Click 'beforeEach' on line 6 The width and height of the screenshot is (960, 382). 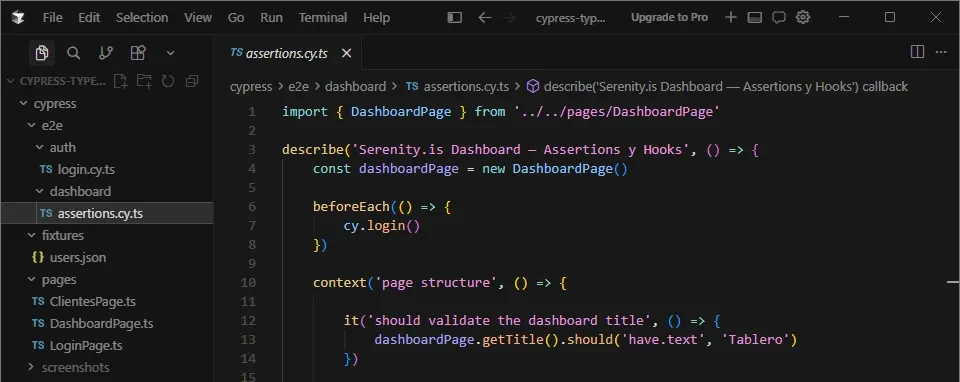pos(351,207)
